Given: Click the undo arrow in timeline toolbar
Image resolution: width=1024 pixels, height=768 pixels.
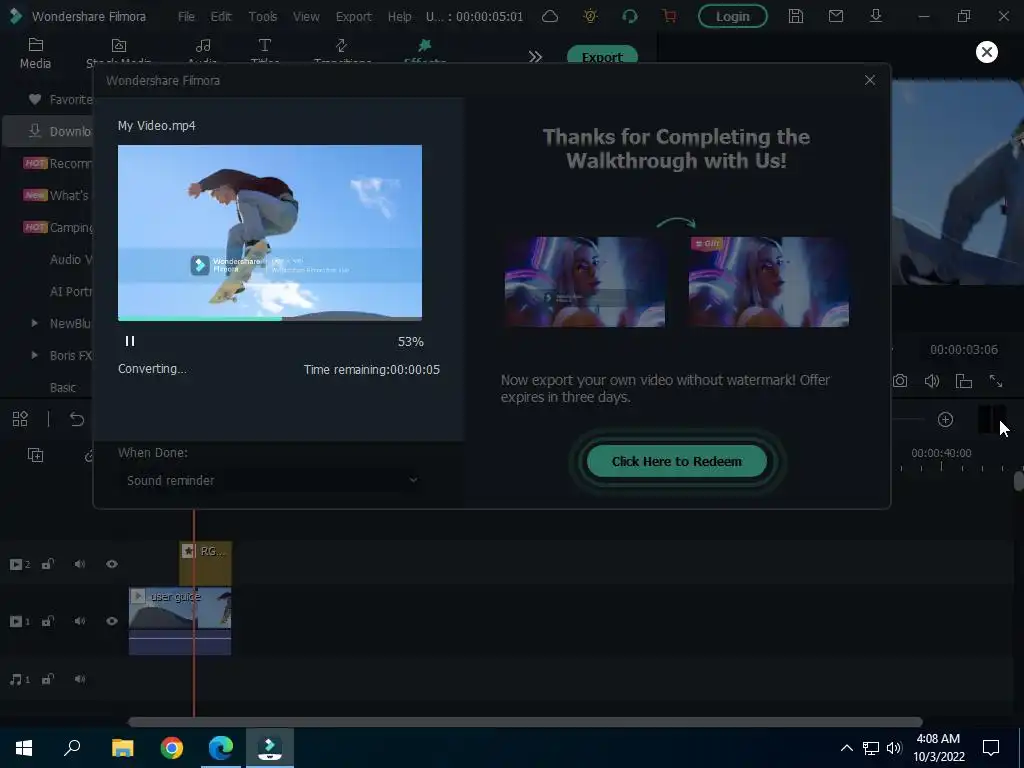Looking at the screenshot, I should [77, 419].
